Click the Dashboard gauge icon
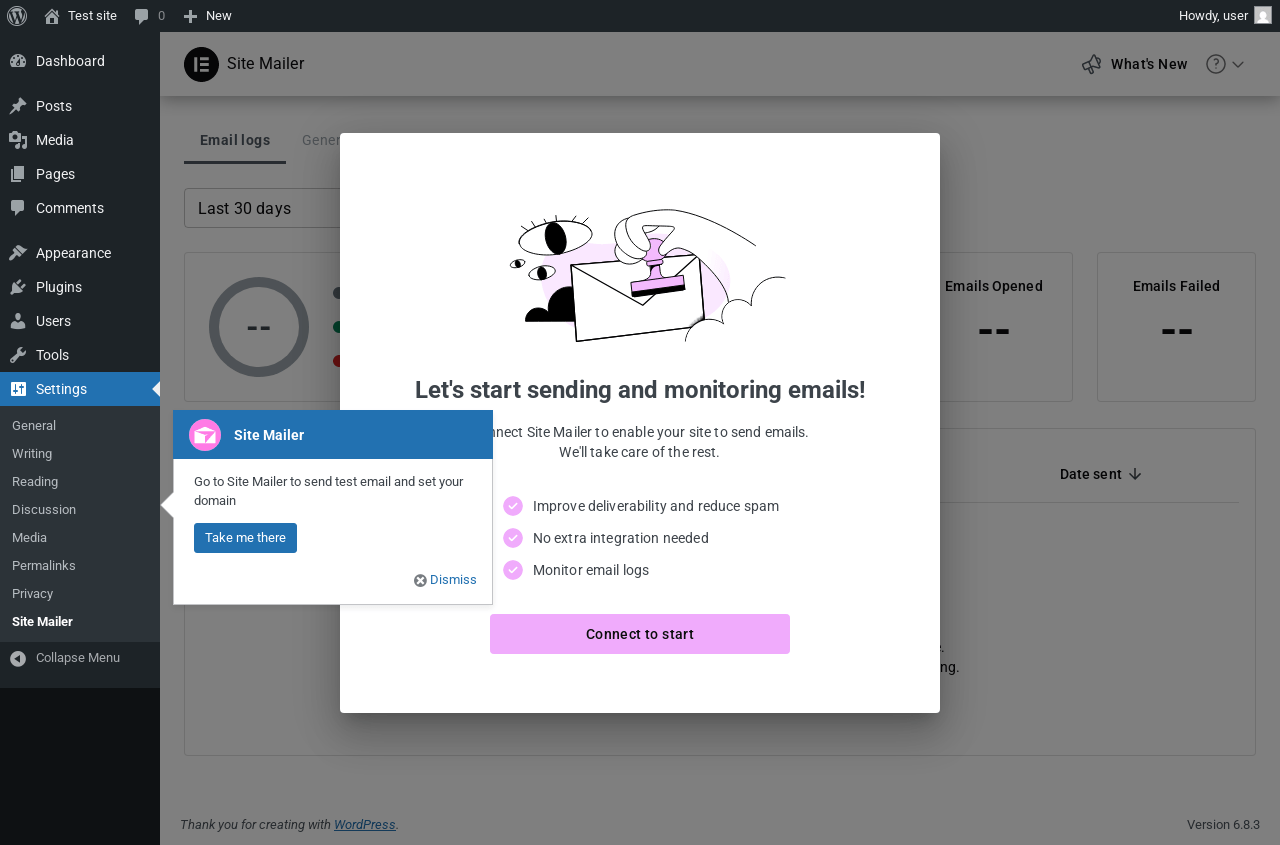Screen dimensions: 1280x845 18,61
